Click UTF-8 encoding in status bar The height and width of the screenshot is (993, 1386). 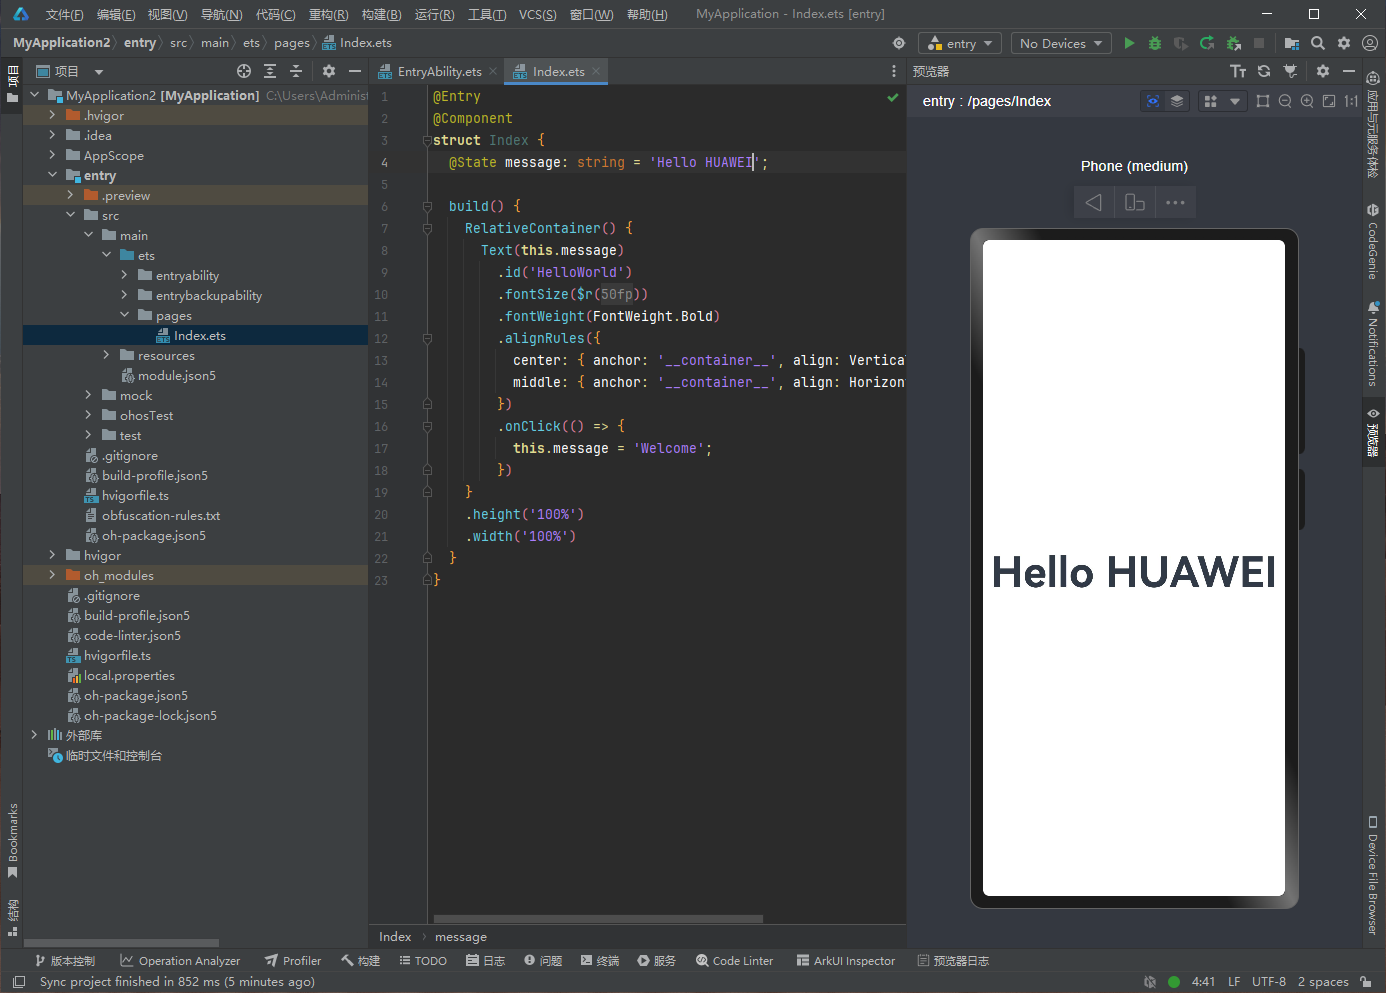pyautogui.click(x=1269, y=982)
